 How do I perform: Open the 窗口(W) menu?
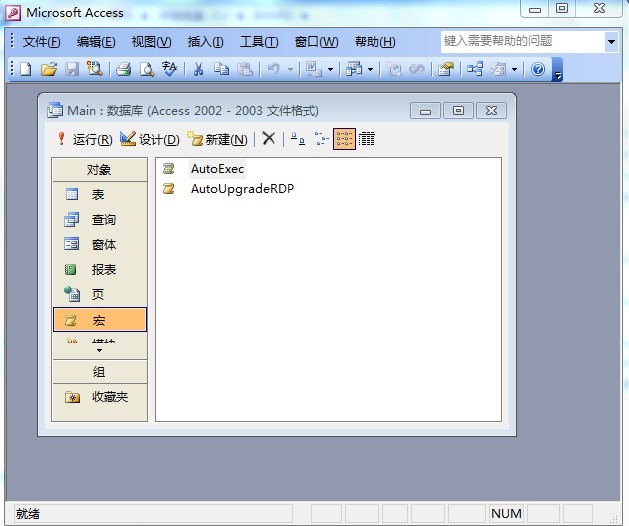click(316, 42)
